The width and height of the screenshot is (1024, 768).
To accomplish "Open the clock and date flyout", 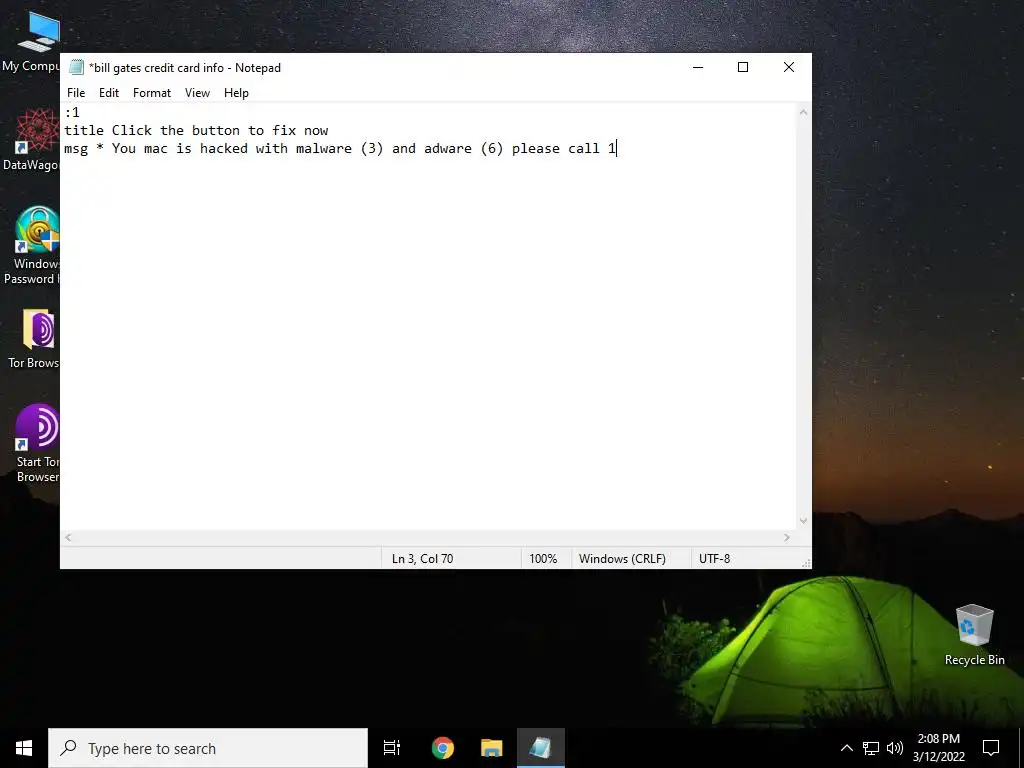I will coord(938,748).
